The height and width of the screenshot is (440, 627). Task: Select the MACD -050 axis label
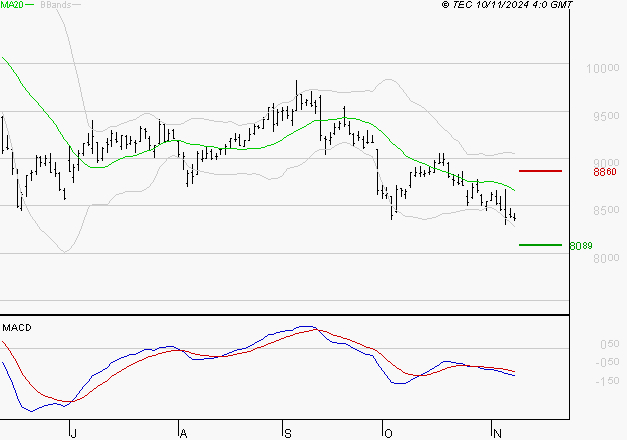pyautogui.click(x=607, y=362)
